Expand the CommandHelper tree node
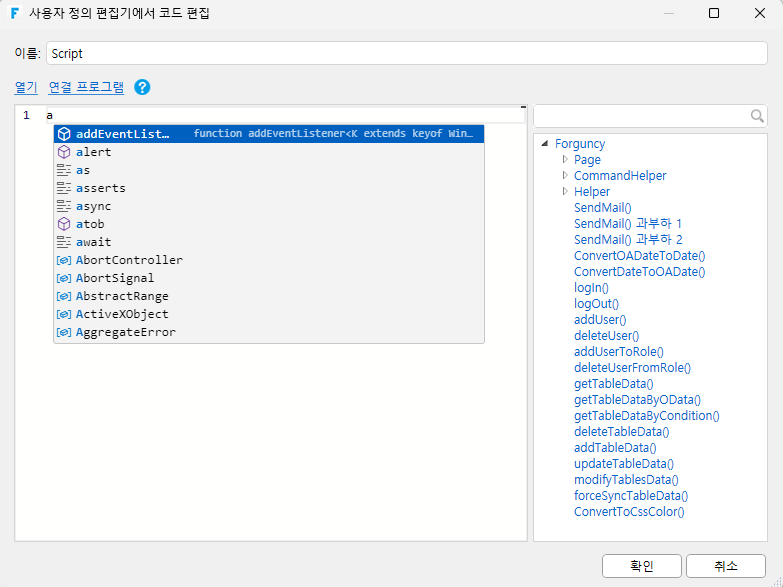Image resolution: width=783 pixels, height=587 pixels. [x=565, y=175]
